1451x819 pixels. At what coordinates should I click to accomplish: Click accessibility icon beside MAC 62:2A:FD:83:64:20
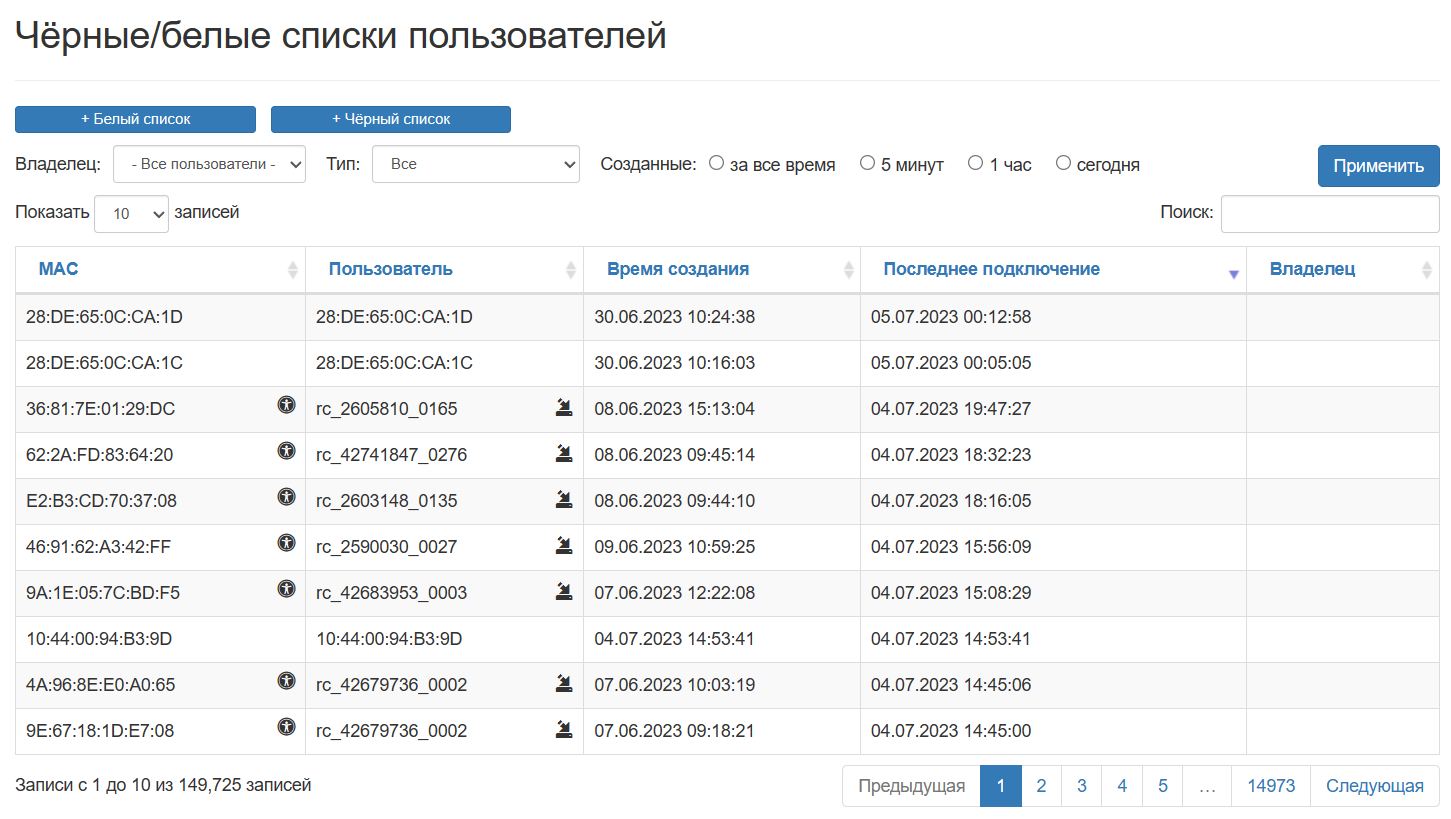click(287, 451)
